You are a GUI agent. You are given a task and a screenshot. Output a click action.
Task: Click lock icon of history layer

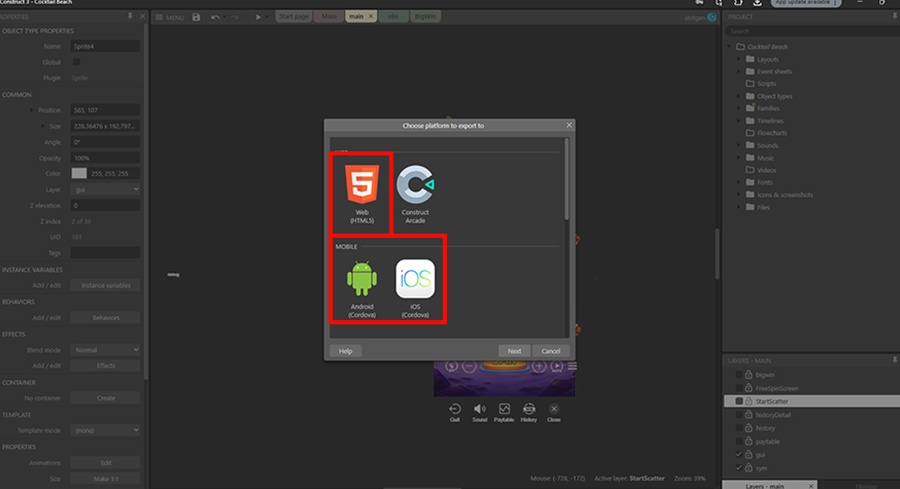[748, 428]
